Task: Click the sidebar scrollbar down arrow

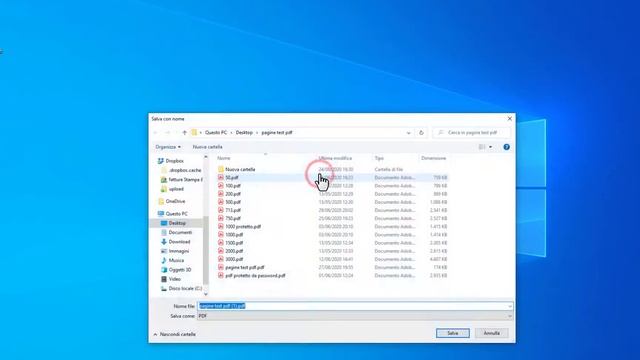Action: point(206,294)
